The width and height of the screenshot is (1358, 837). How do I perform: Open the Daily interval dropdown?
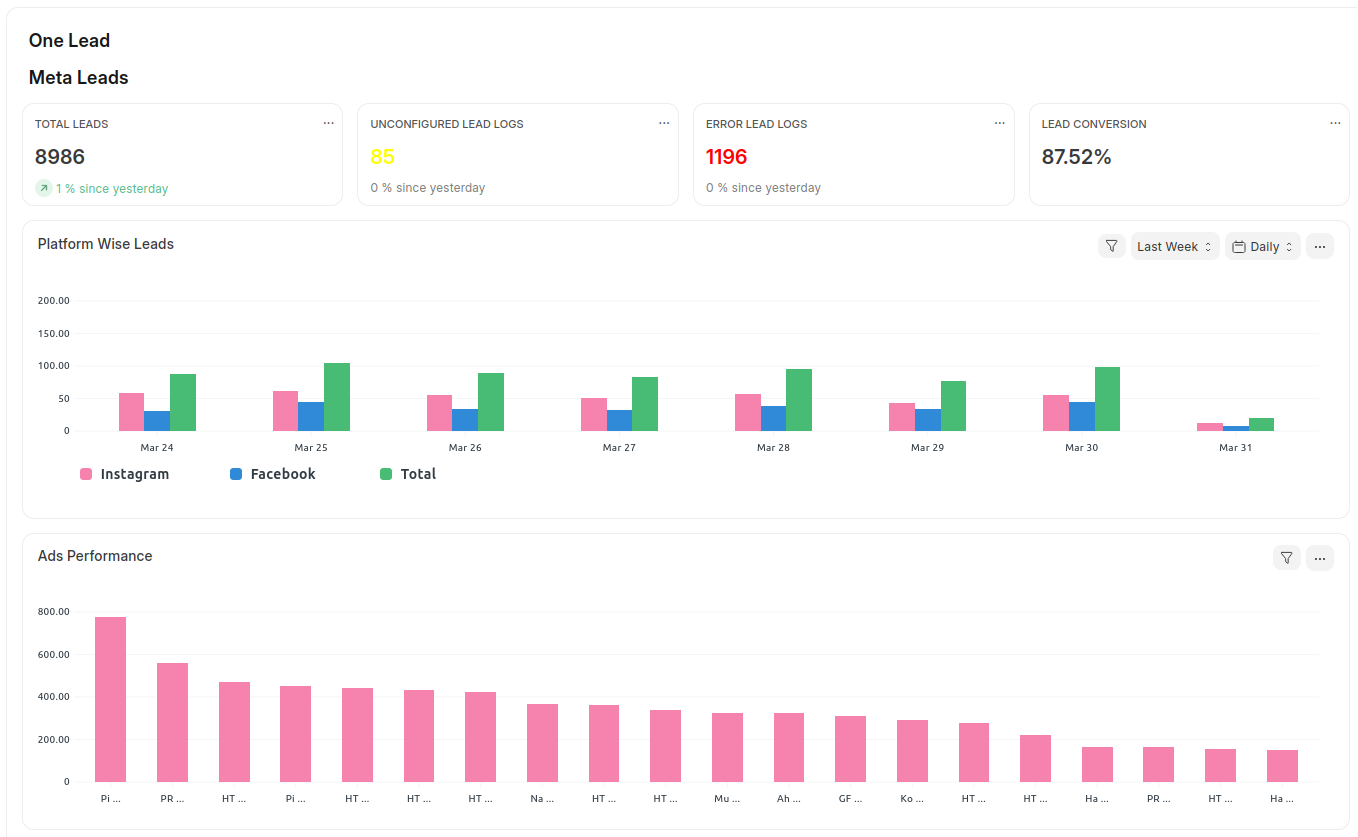click(x=1263, y=246)
